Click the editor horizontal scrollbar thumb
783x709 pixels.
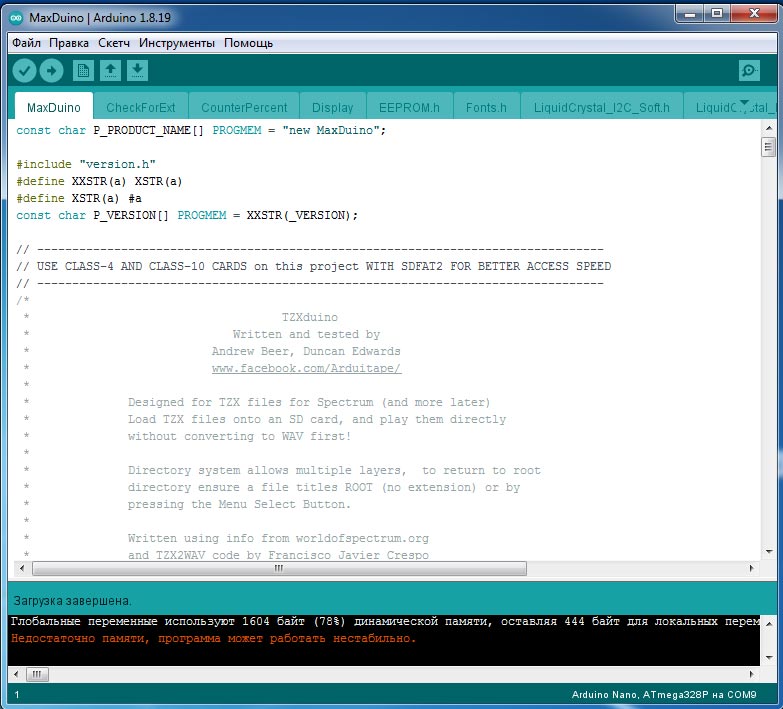click(279, 568)
